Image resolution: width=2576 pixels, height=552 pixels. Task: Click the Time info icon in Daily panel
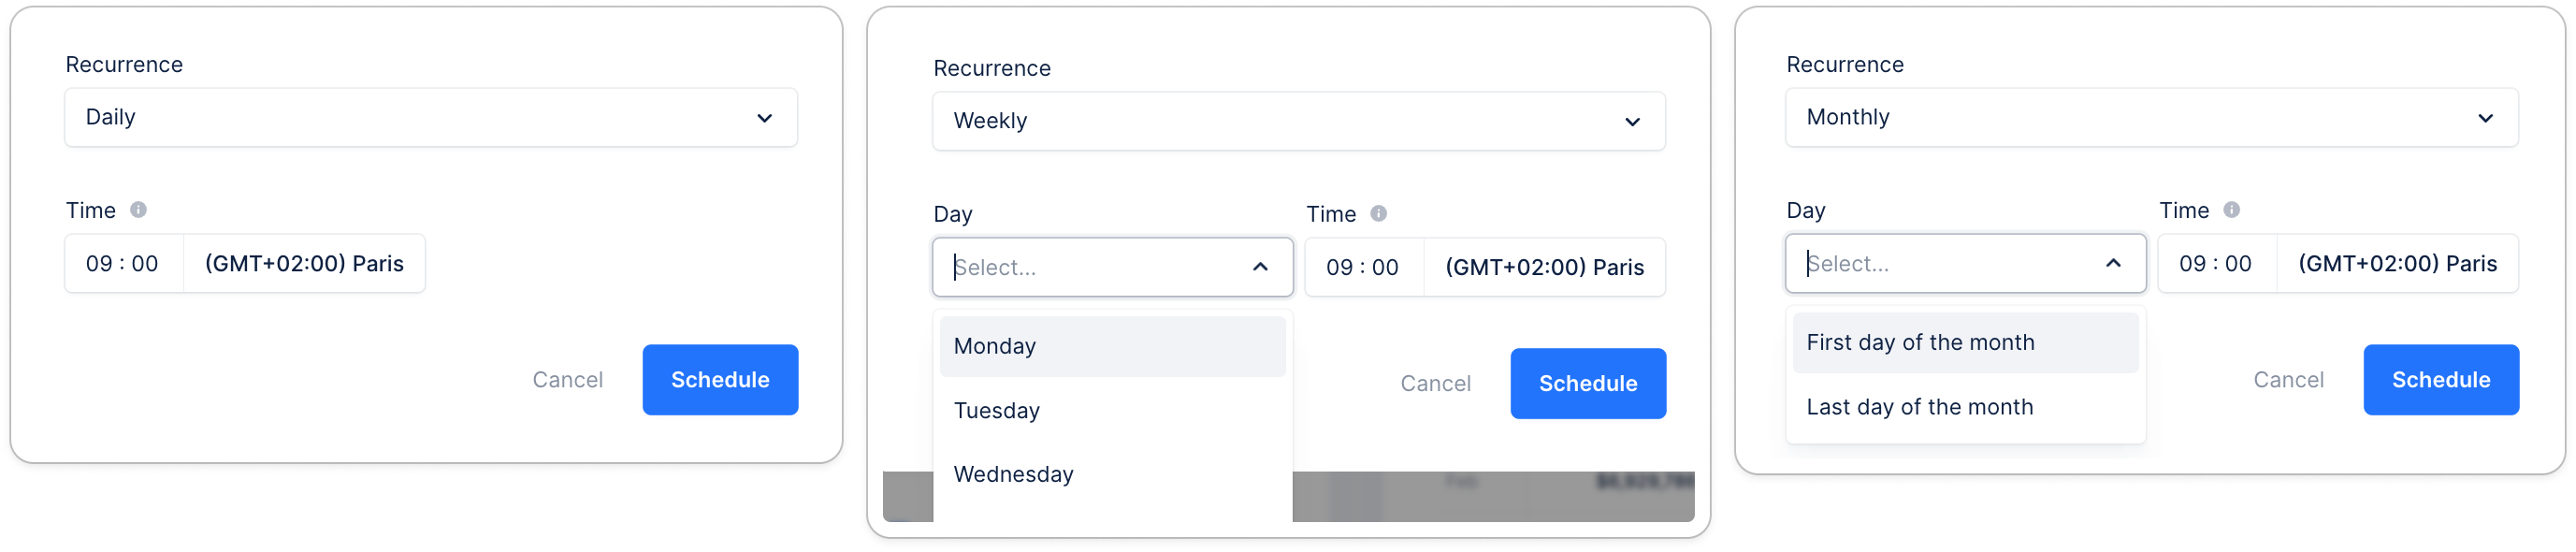tap(139, 210)
